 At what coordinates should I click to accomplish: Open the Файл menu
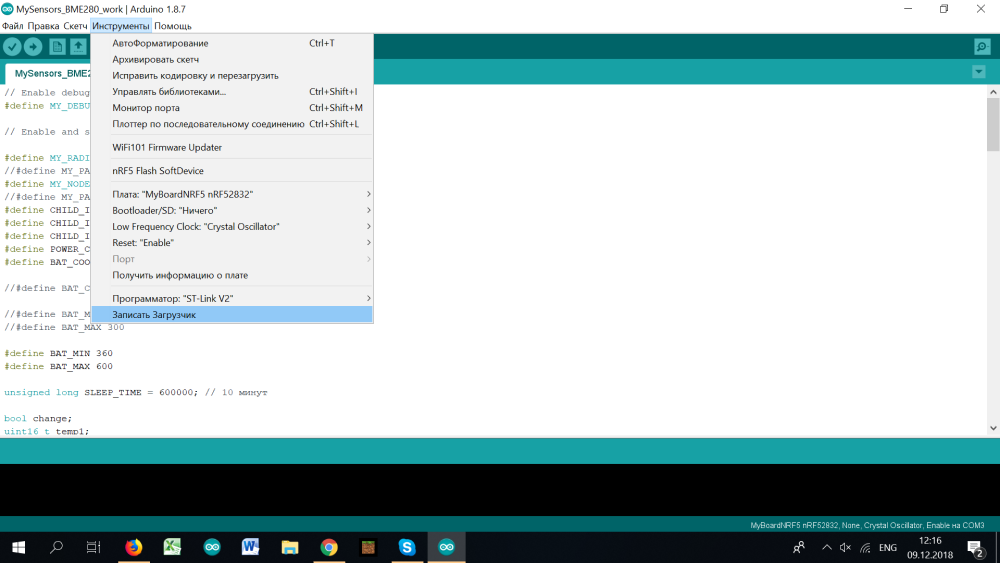13,26
